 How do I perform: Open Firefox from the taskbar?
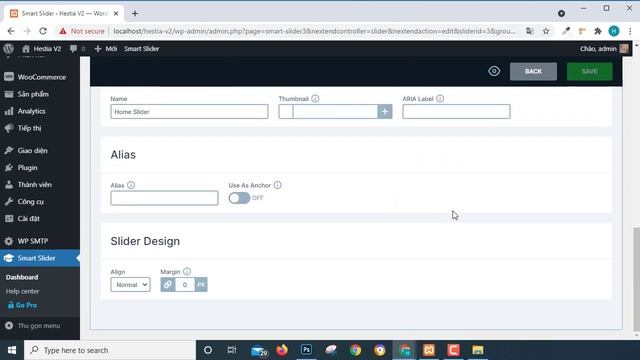(282, 350)
